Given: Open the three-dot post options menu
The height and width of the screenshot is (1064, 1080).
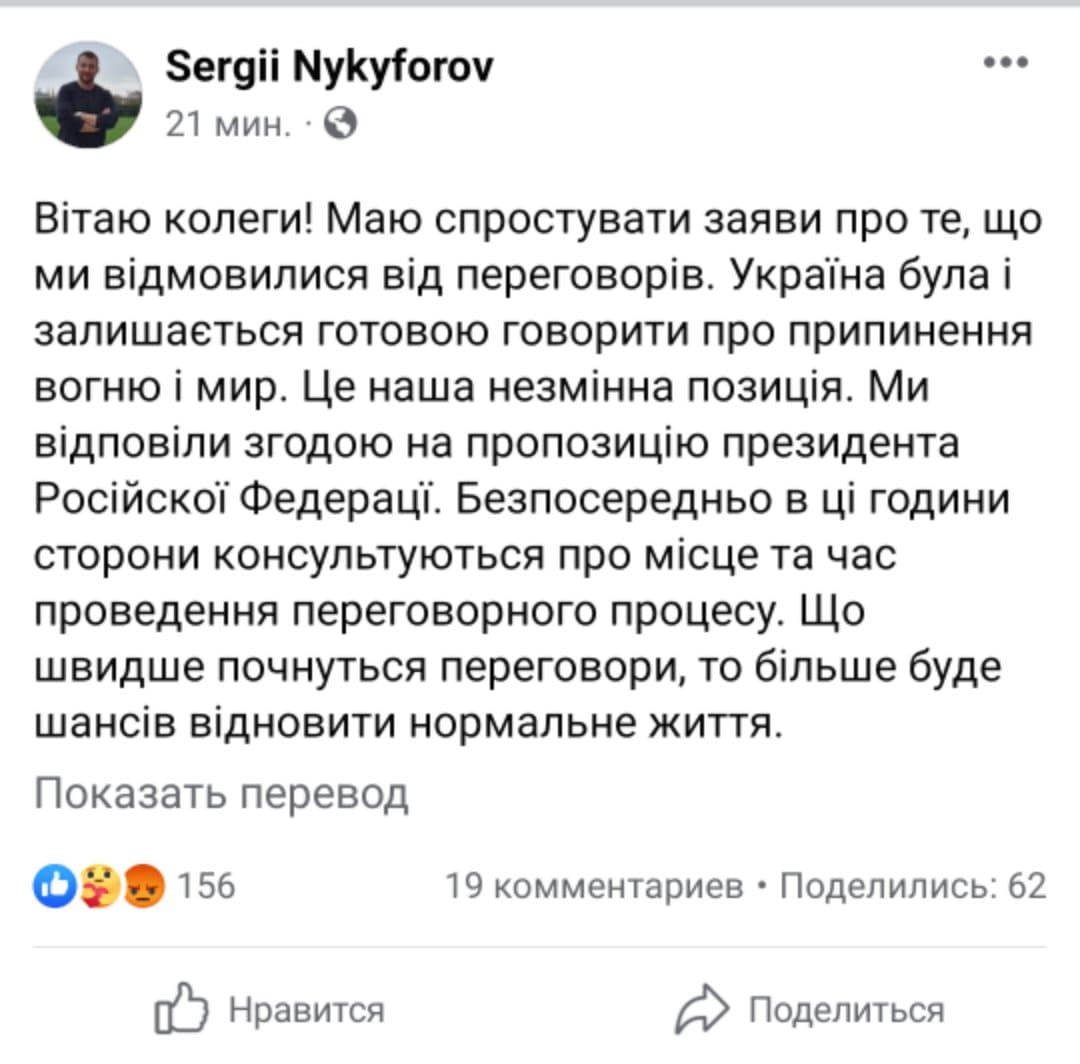Looking at the screenshot, I should click(1006, 62).
